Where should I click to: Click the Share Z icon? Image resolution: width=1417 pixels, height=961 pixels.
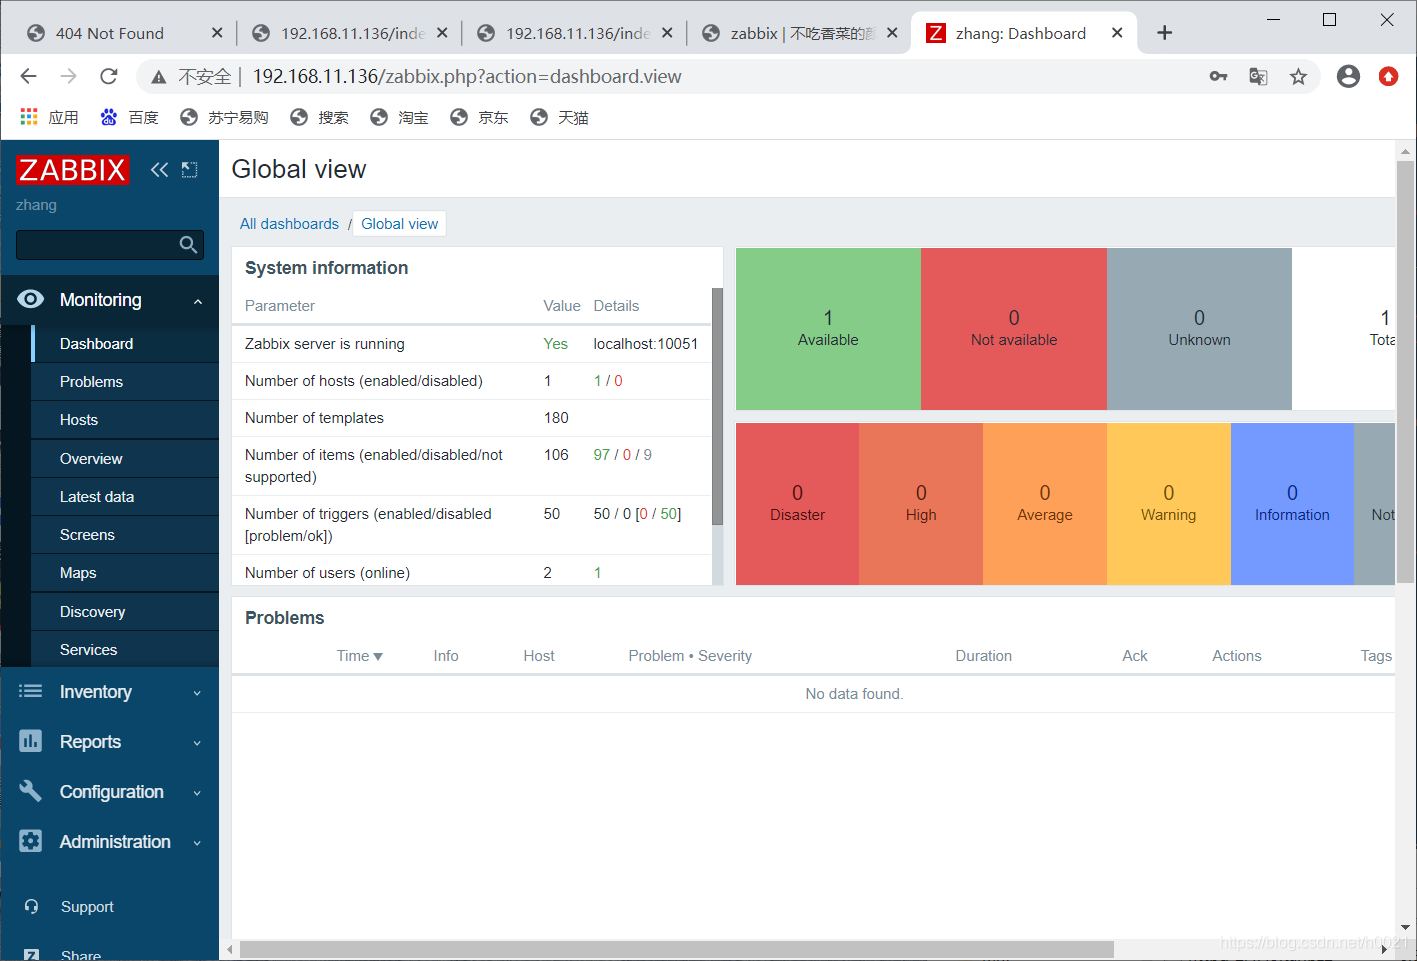pos(32,955)
